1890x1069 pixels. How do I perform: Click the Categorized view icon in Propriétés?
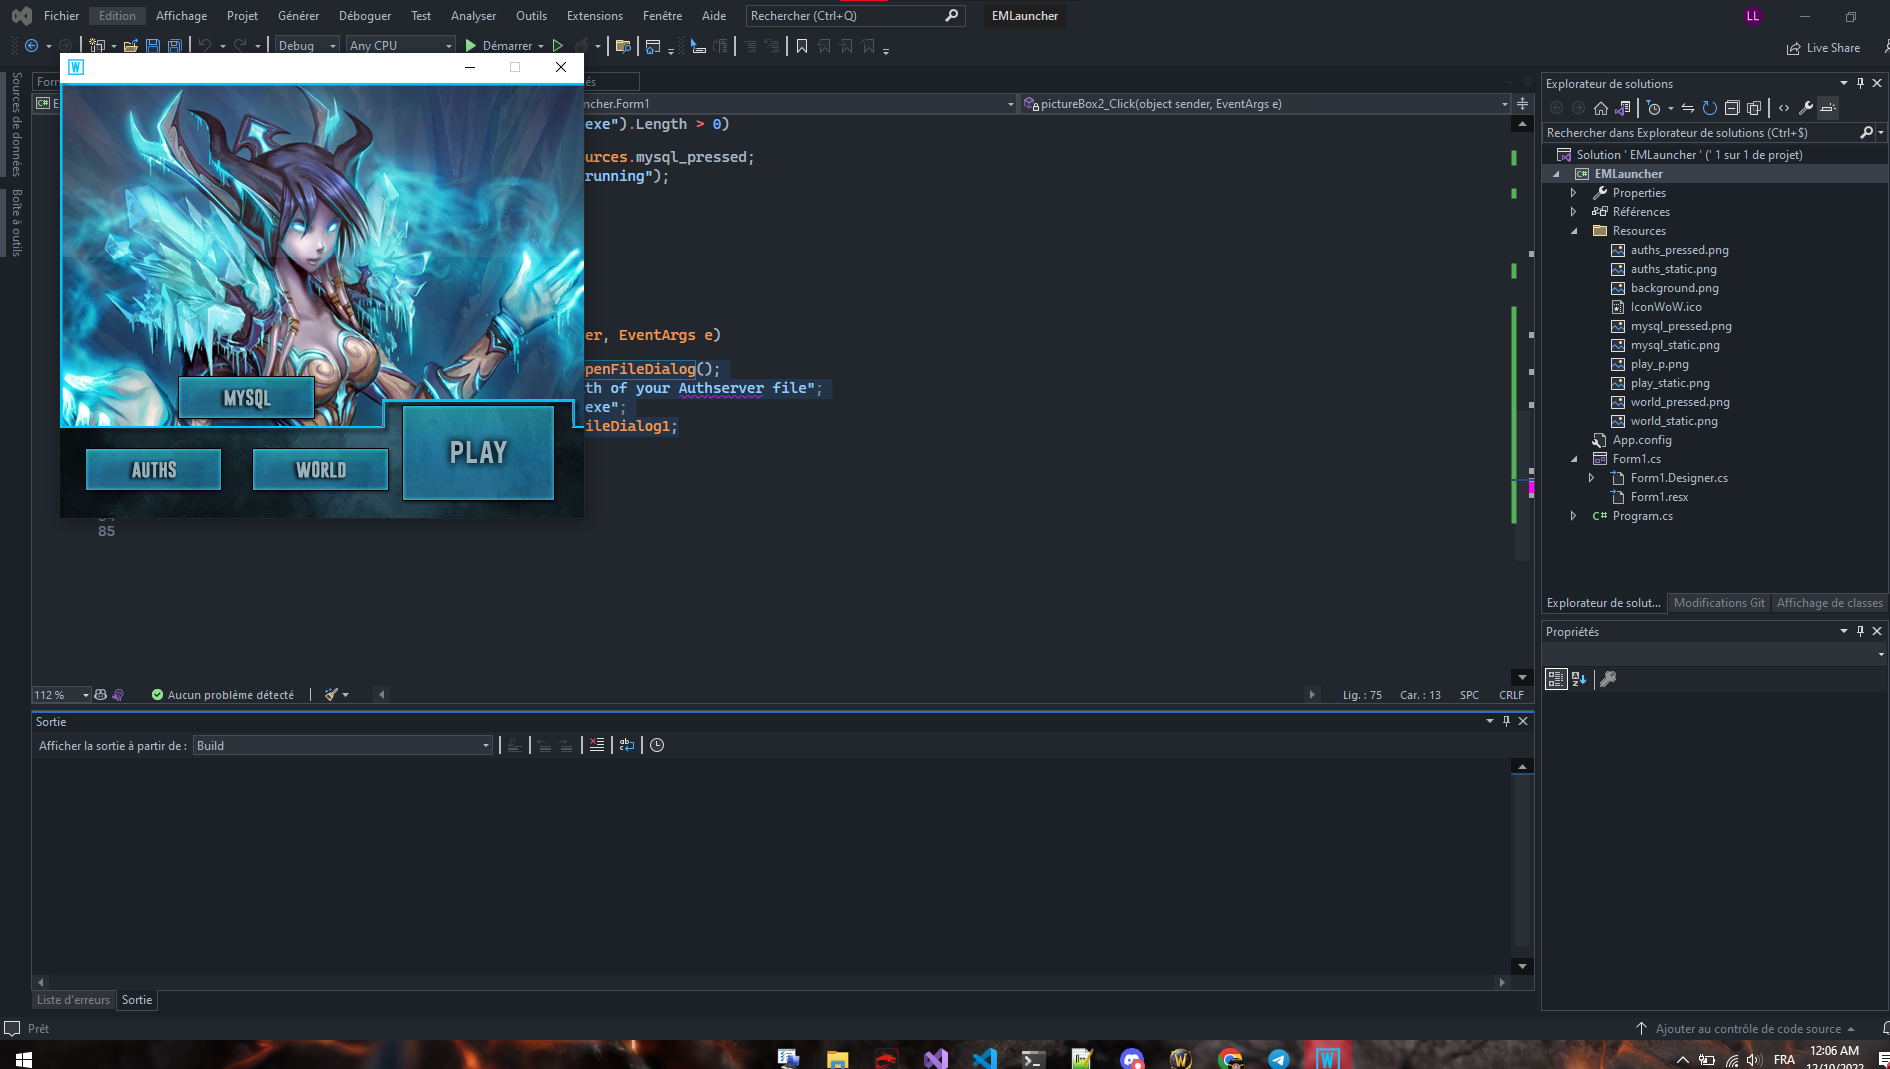1556,679
